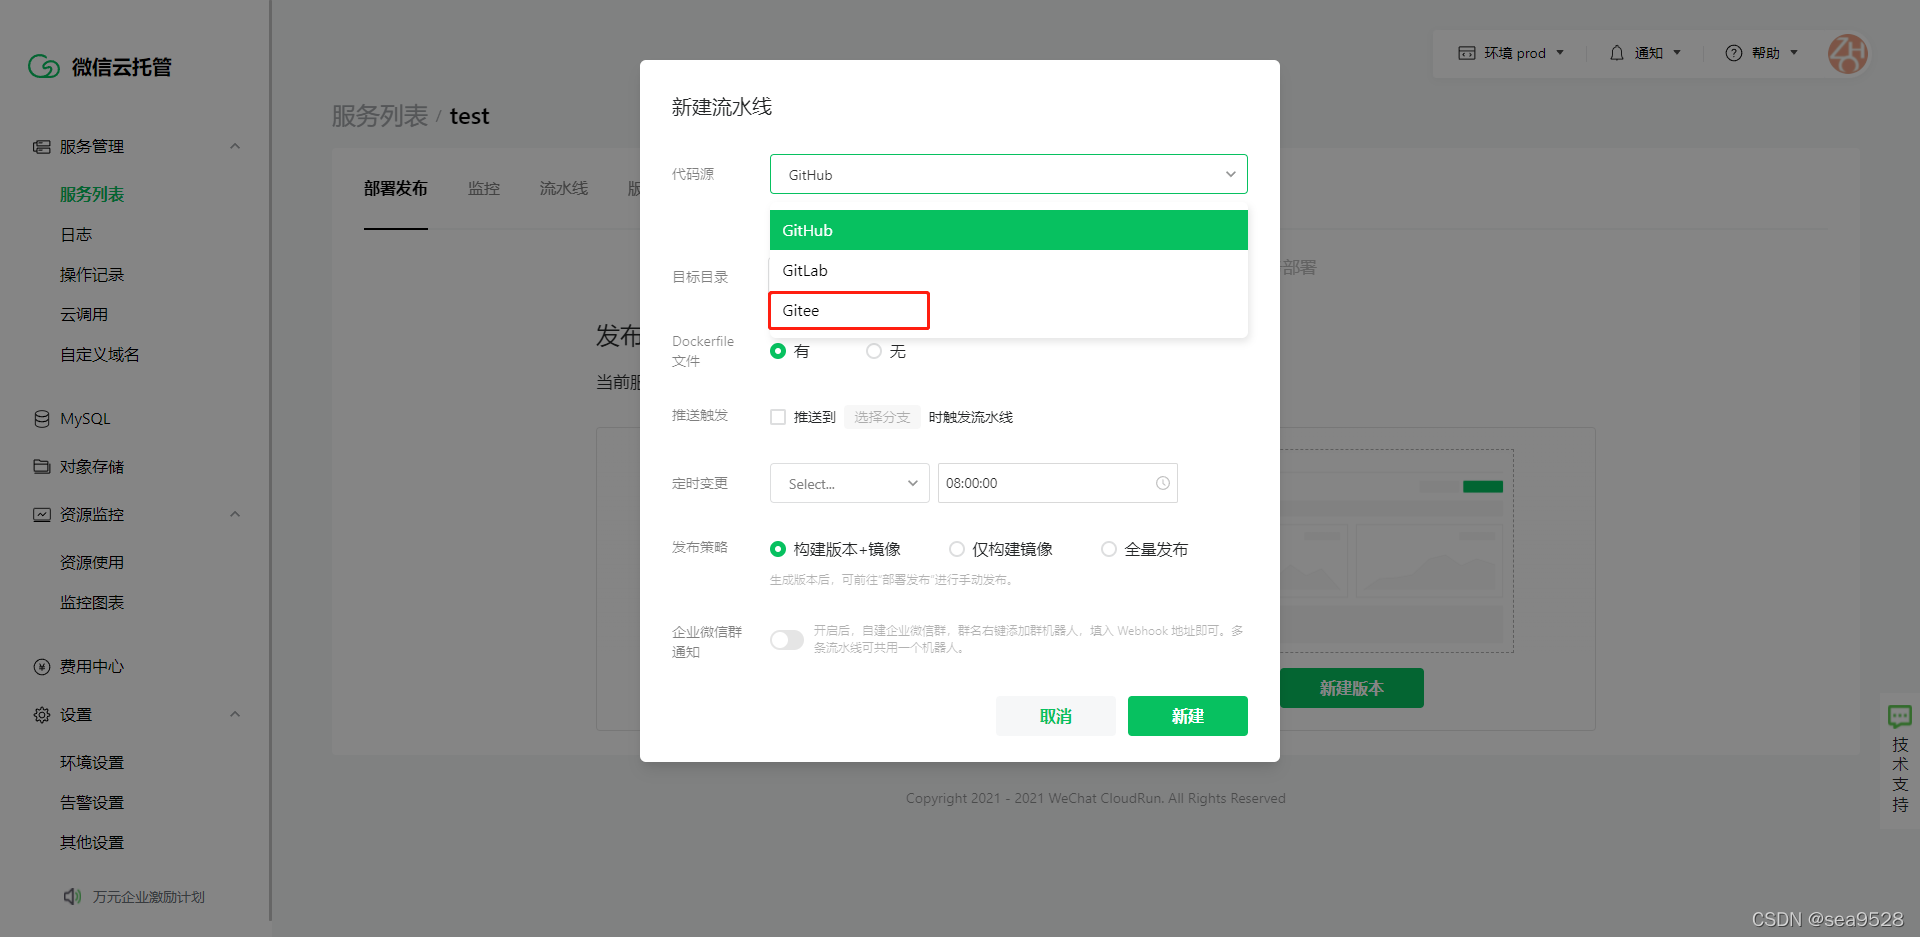Select GitLab from the source list
Image resolution: width=1920 pixels, height=937 pixels.
[x=1009, y=270]
